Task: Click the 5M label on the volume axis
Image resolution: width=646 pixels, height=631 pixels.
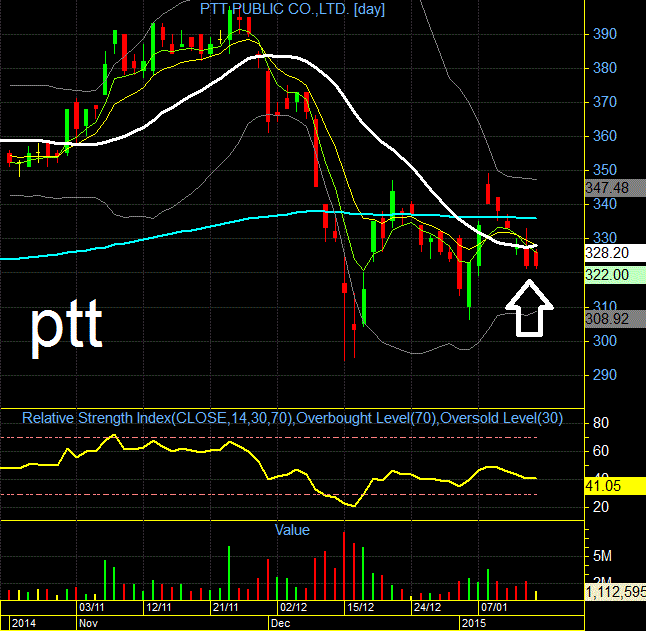Action: [602, 556]
